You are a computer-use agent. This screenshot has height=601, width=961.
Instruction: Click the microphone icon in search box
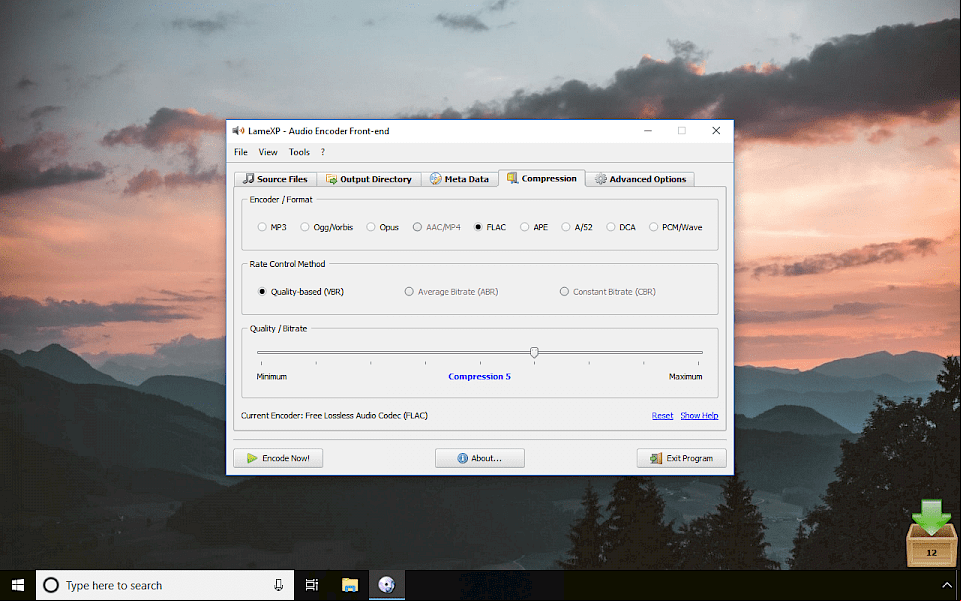[278, 585]
